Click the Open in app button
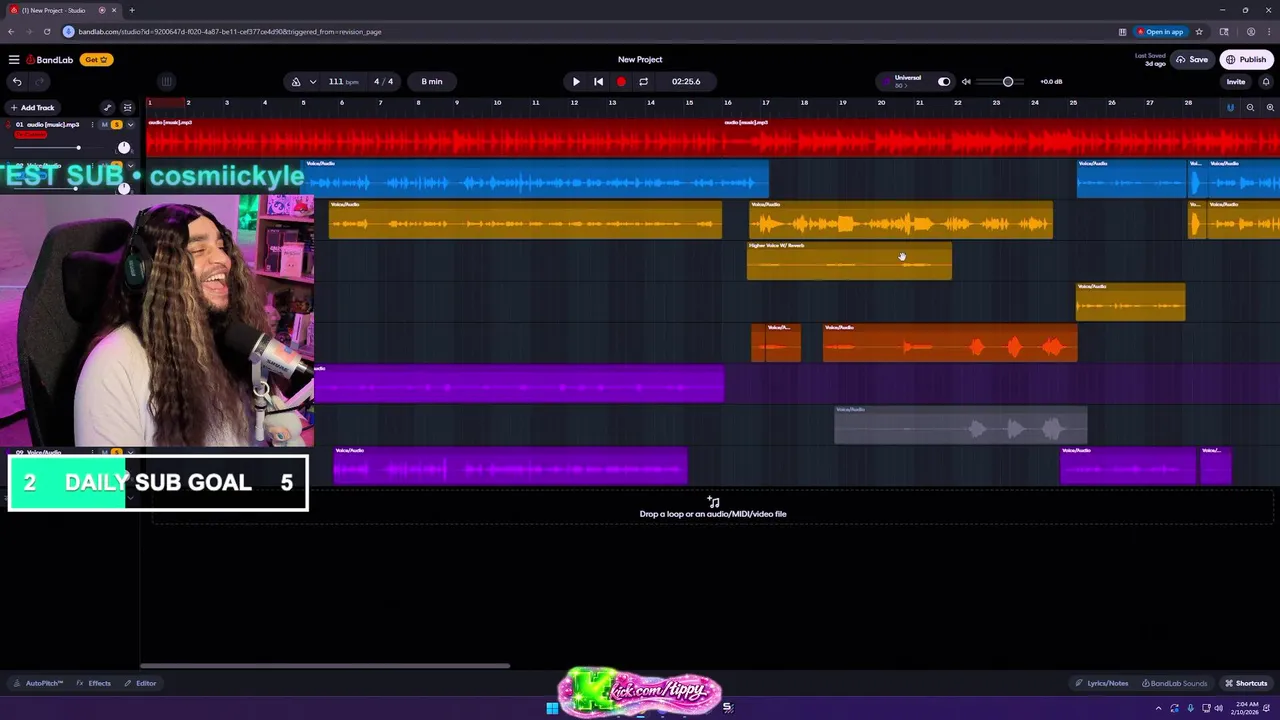 point(1160,32)
